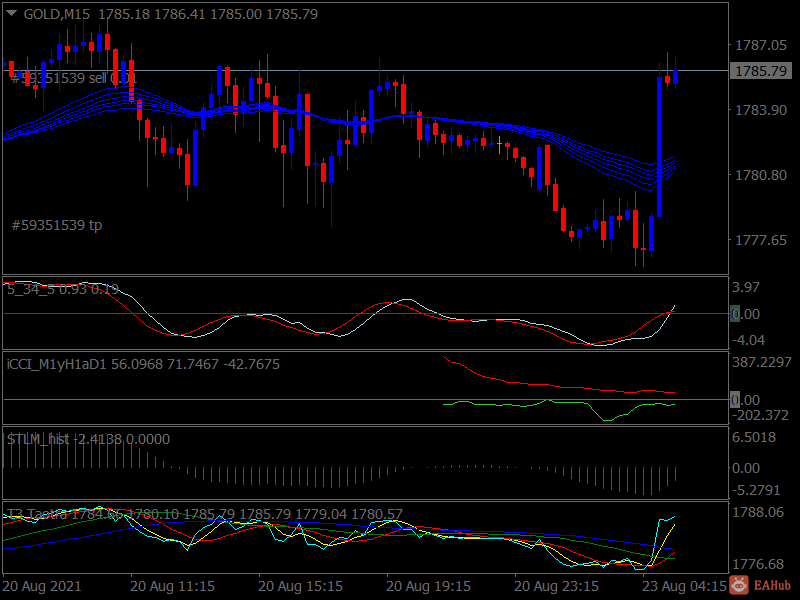Click the 1777.65 price scale label
The image size is (800, 600).
point(761,240)
